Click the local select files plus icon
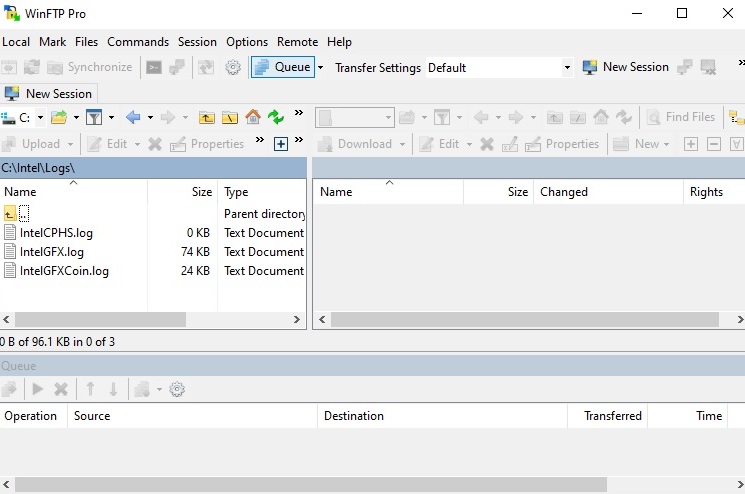 pyautogui.click(x=281, y=144)
